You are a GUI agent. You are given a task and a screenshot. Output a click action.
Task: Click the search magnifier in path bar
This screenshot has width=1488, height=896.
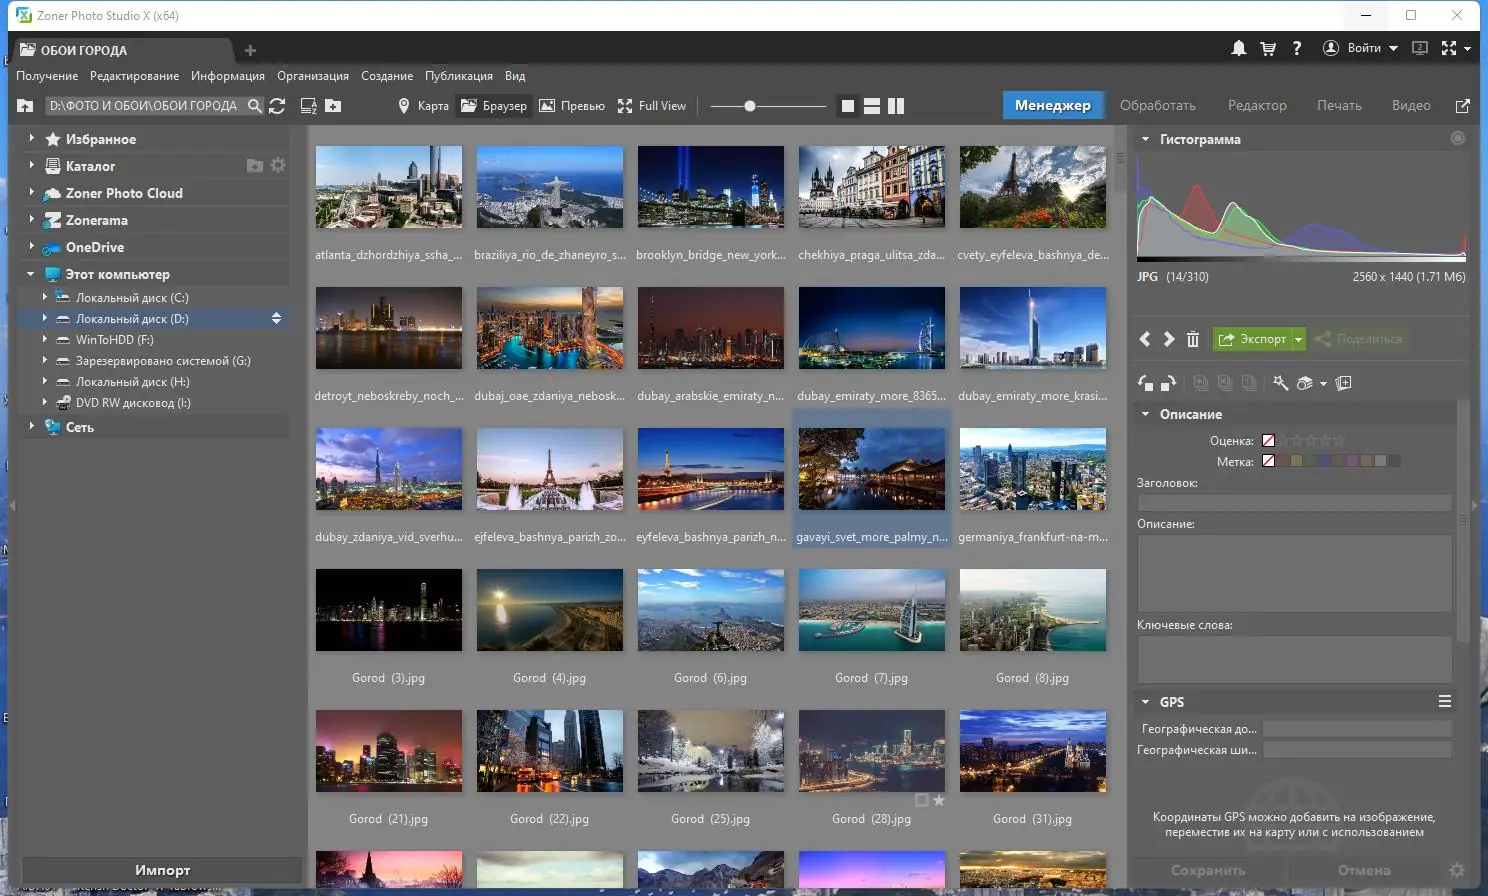(255, 106)
